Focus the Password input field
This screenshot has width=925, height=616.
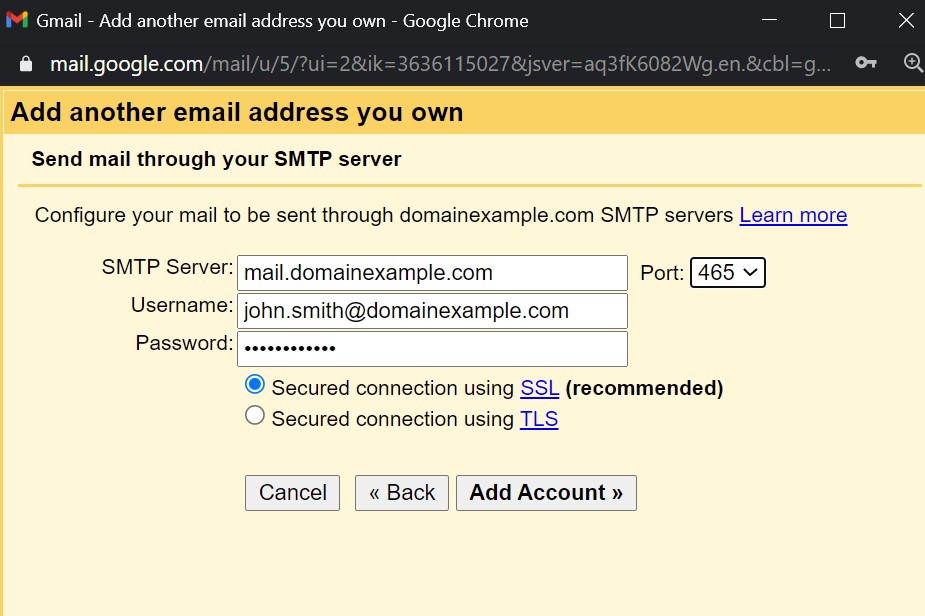[x=432, y=349]
